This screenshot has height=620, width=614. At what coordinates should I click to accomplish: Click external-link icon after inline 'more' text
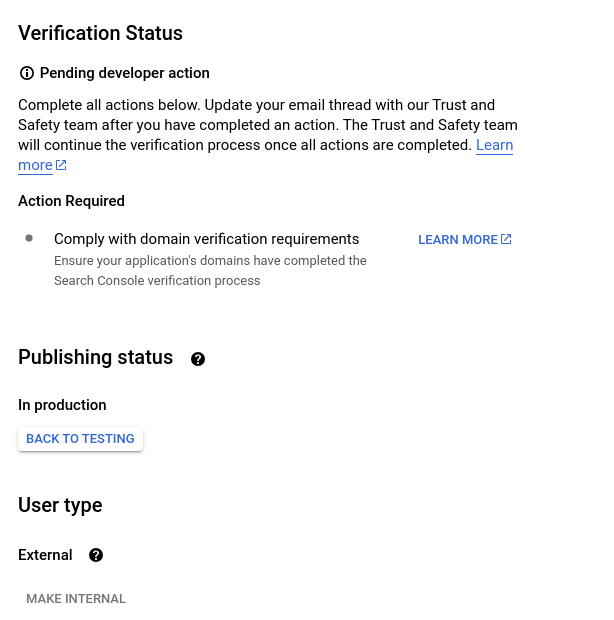(x=62, y=165)
